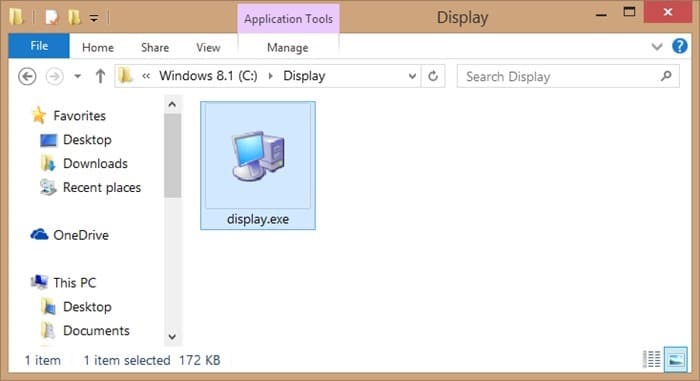This screenshot has height=381, width=700.
Task: Open the address bar history dropdown
Action: click(412, 76)
